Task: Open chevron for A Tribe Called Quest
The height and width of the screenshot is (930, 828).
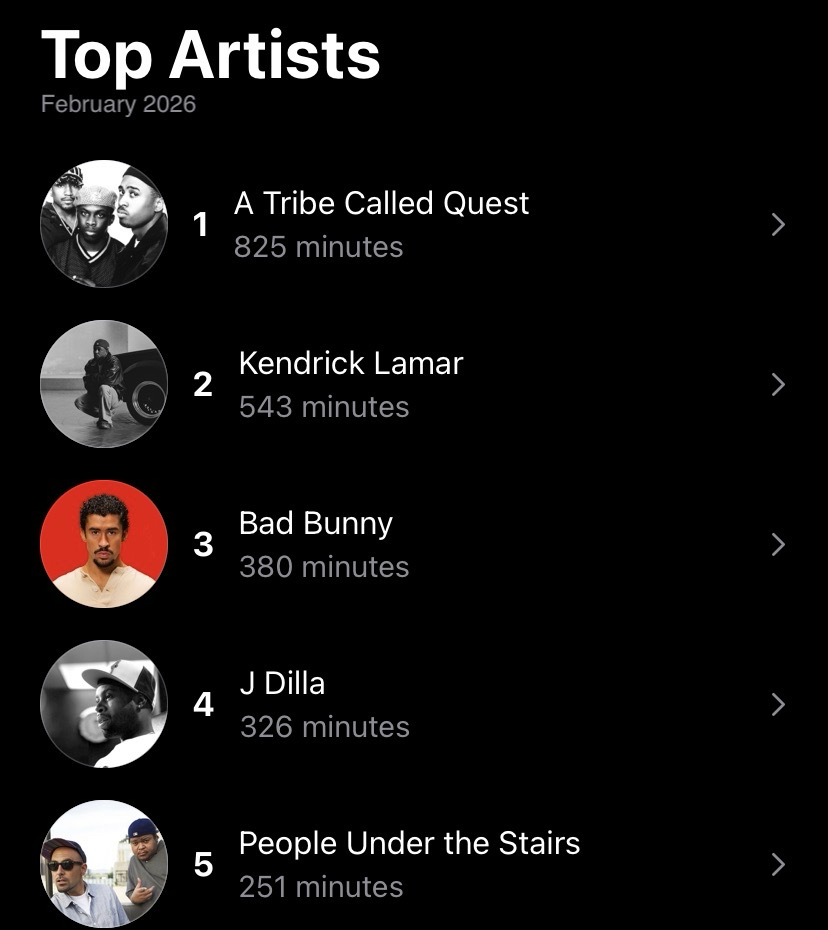Action: (x=778, y=225)
